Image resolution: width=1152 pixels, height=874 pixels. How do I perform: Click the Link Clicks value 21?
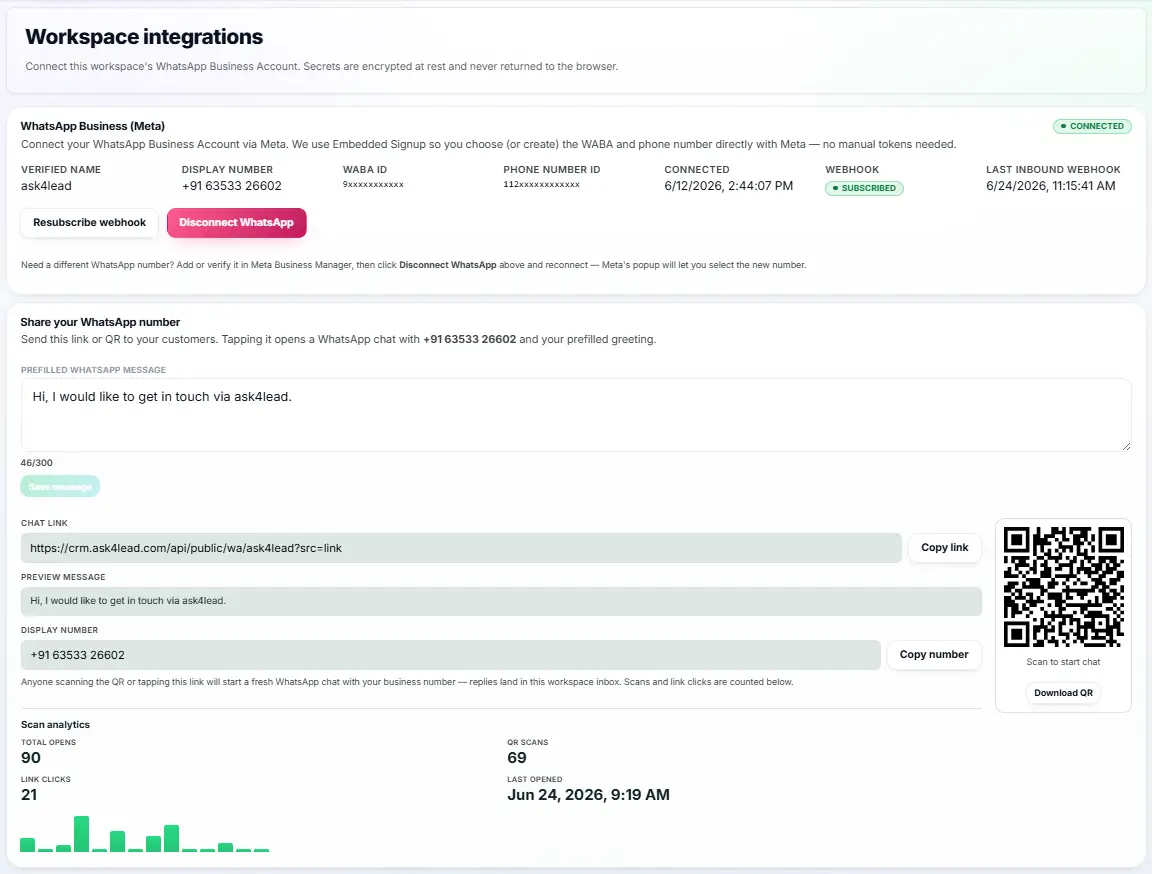[x=29, y=795]
